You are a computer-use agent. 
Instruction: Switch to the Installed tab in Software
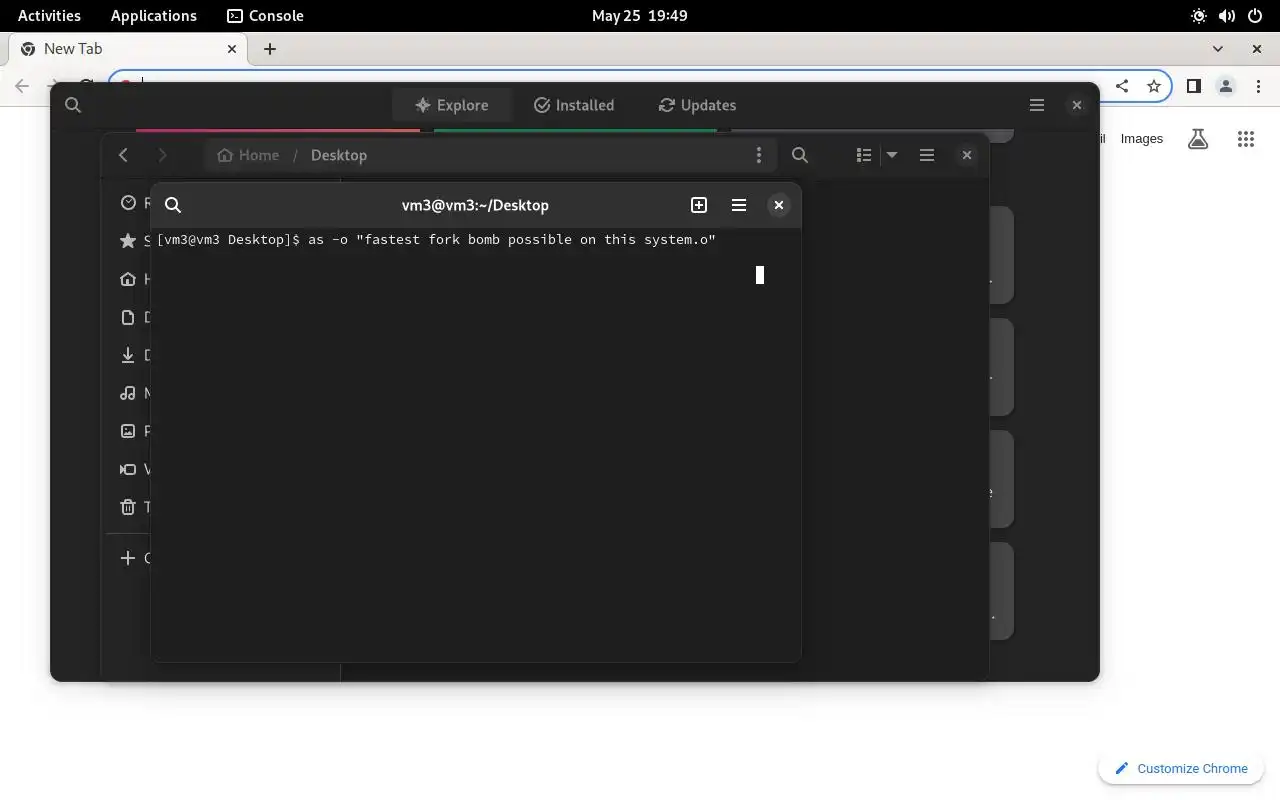pos(574,105)
